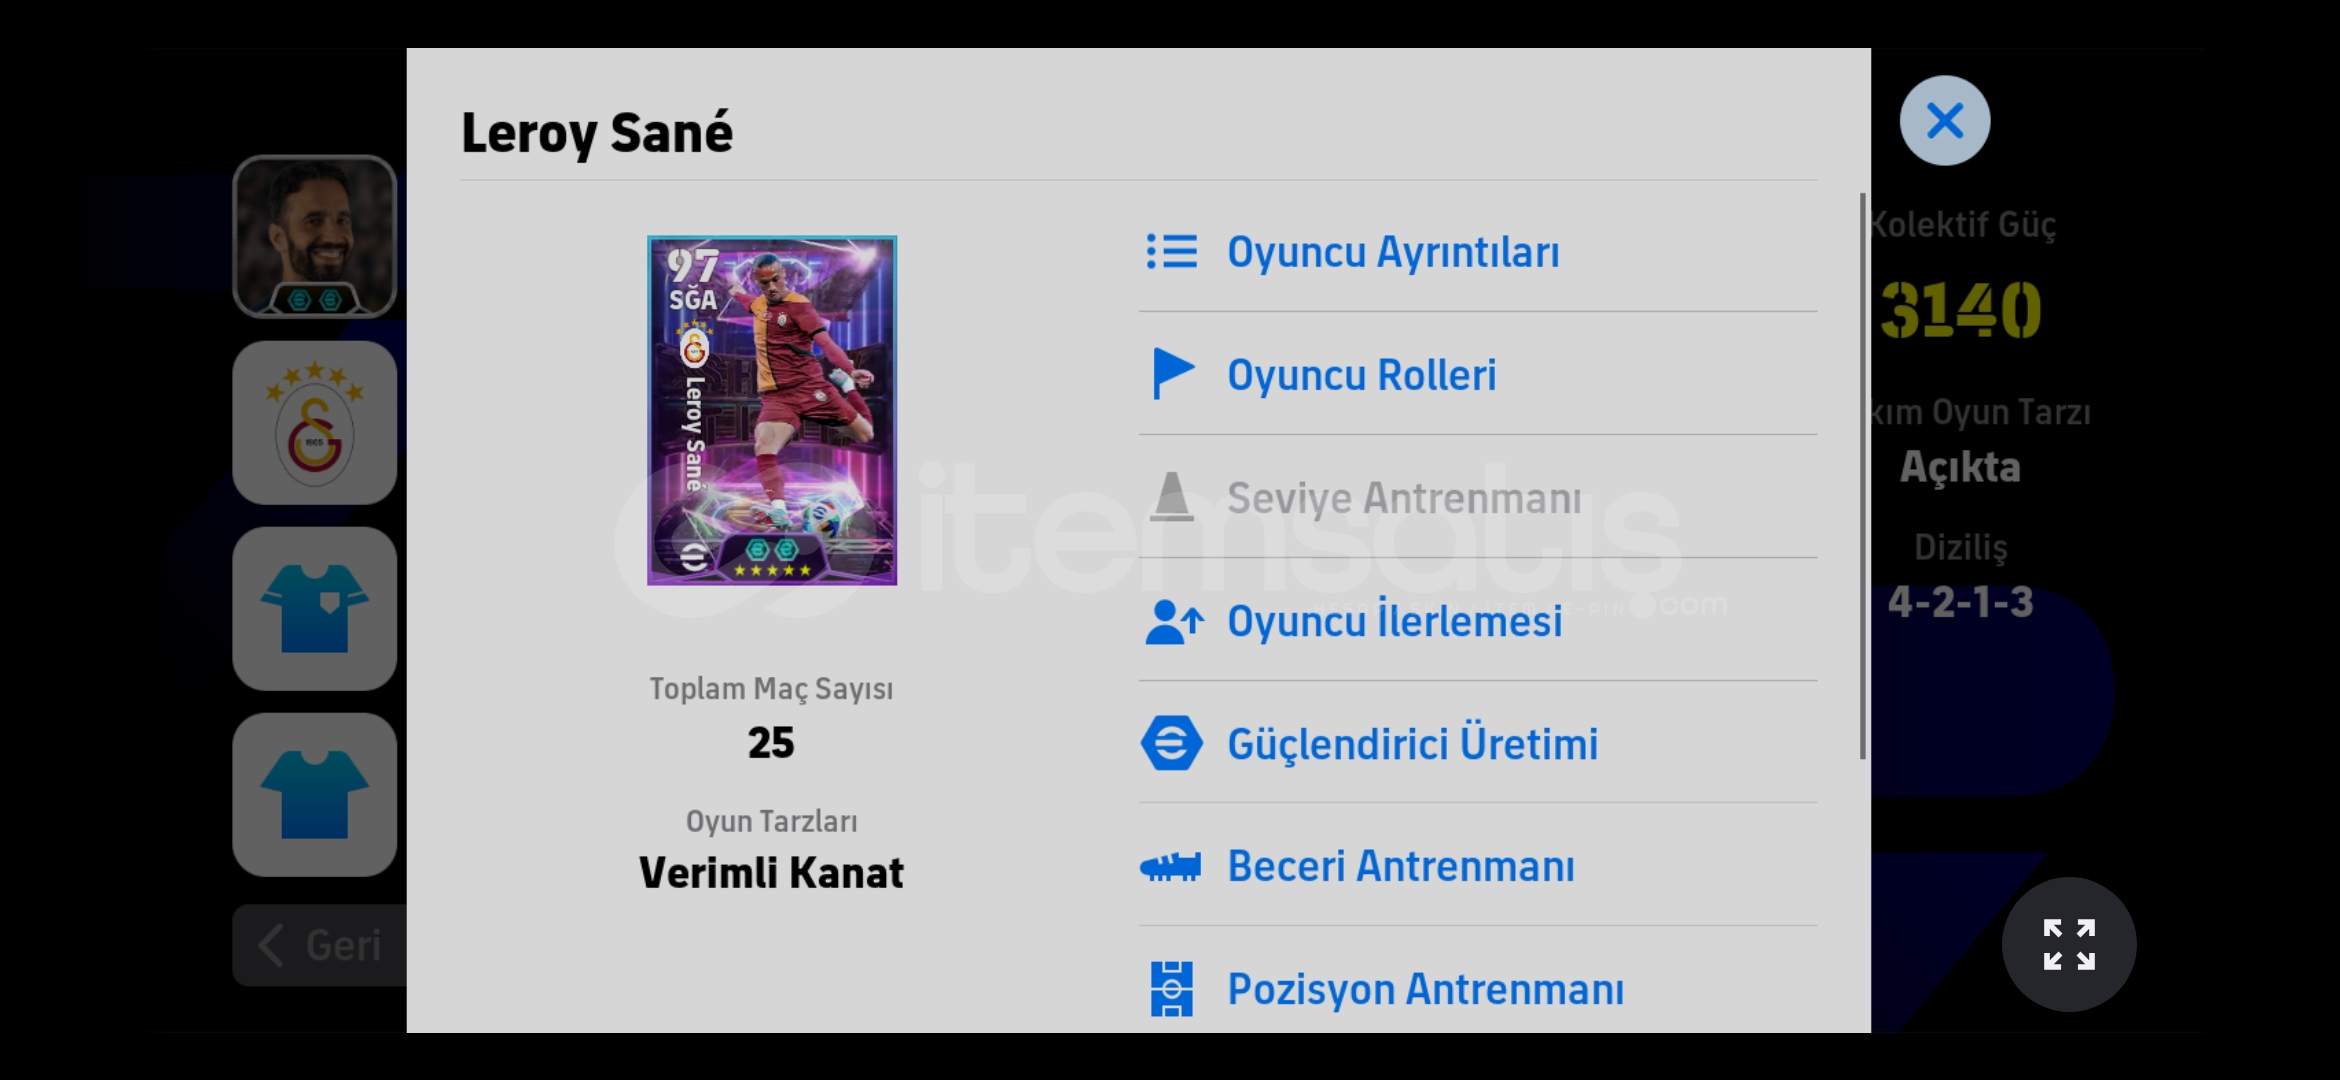This screenshot has width=2340, height=1080.
Task: Open the Oyuncu Ayrıntıları list icon
Action: 1171,252
